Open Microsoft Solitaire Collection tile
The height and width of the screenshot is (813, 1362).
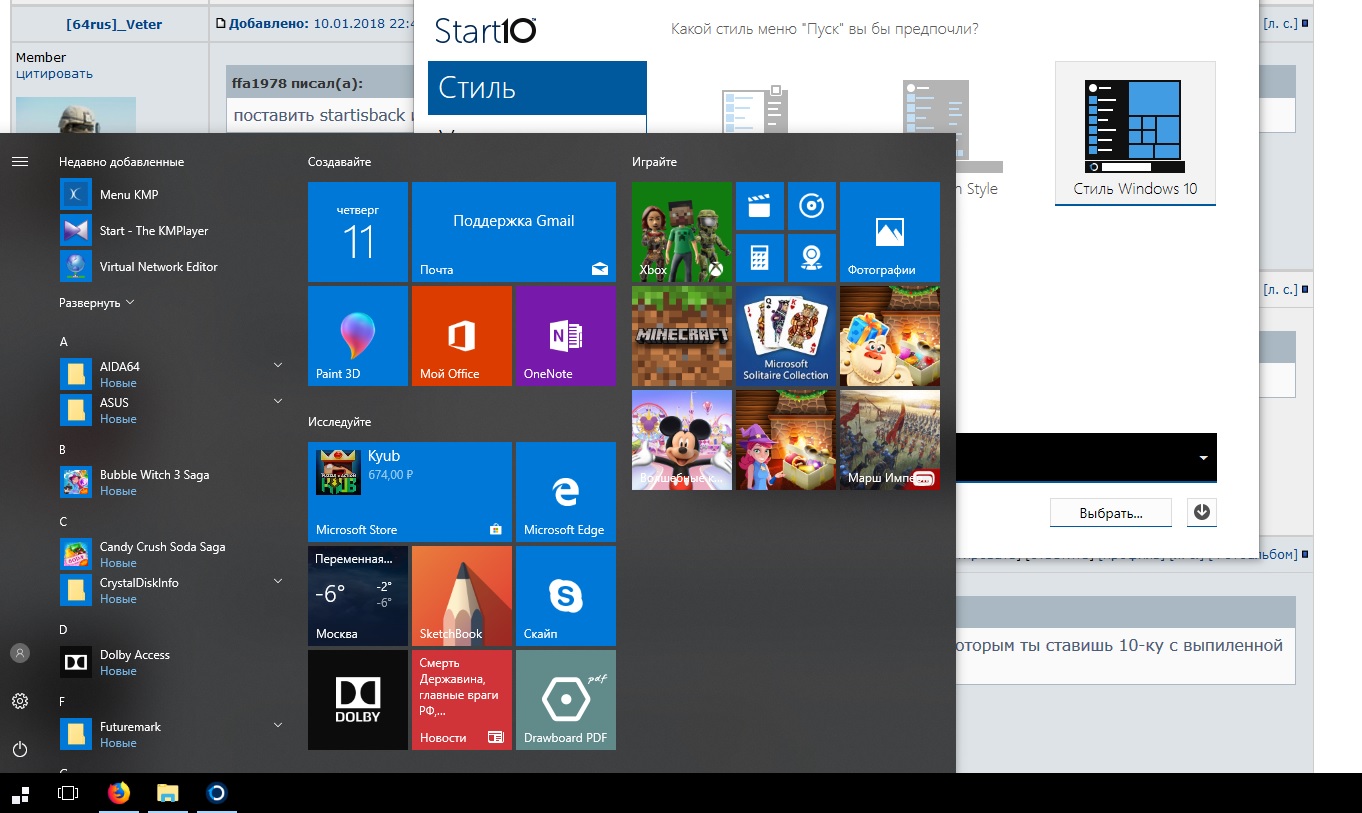click(x=786, y=336)
